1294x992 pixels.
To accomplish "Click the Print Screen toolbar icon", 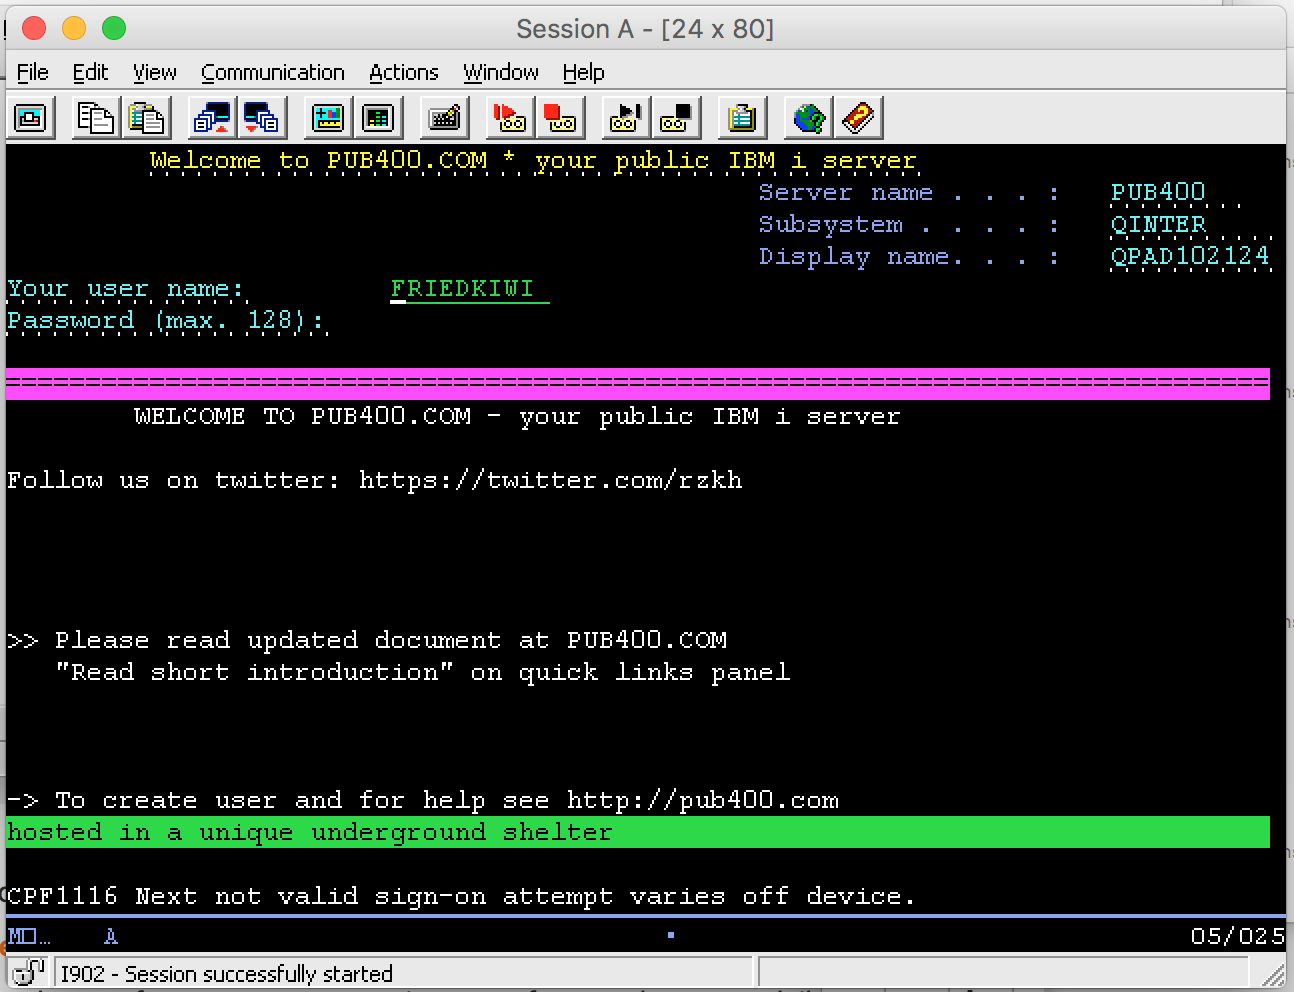I will (31, 118).
